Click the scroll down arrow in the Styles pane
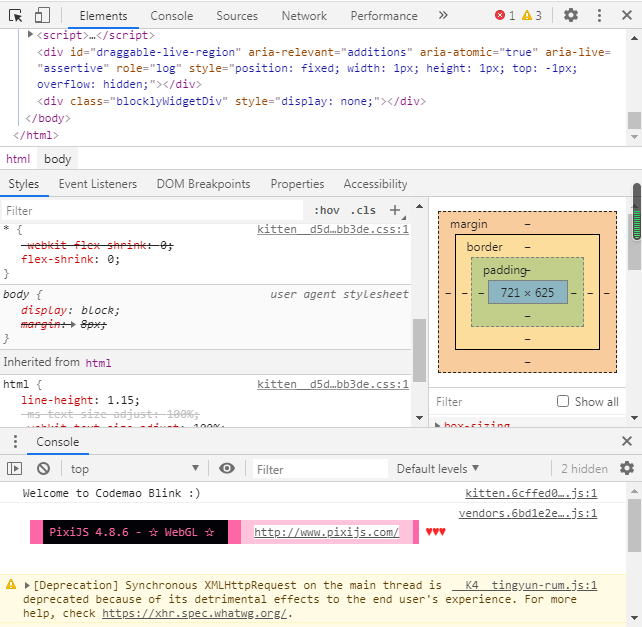This screenshot has height=627, width=642. pyautogui.click(x=419, y=417)
